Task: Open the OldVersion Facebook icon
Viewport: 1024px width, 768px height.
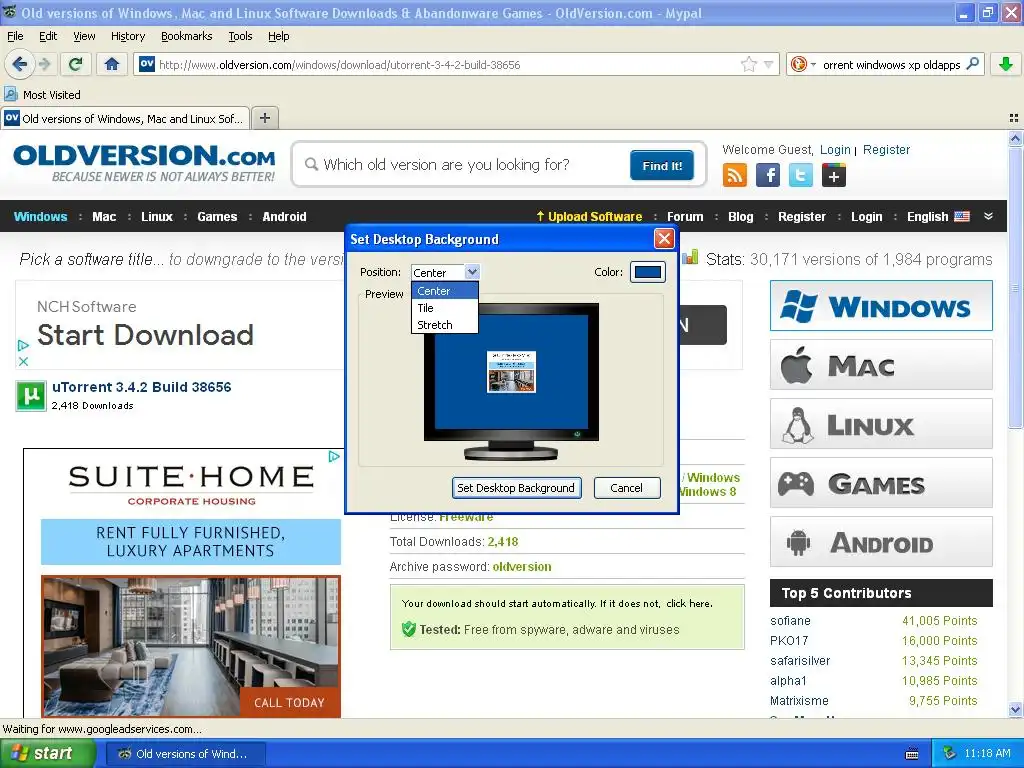Action: 768,176
